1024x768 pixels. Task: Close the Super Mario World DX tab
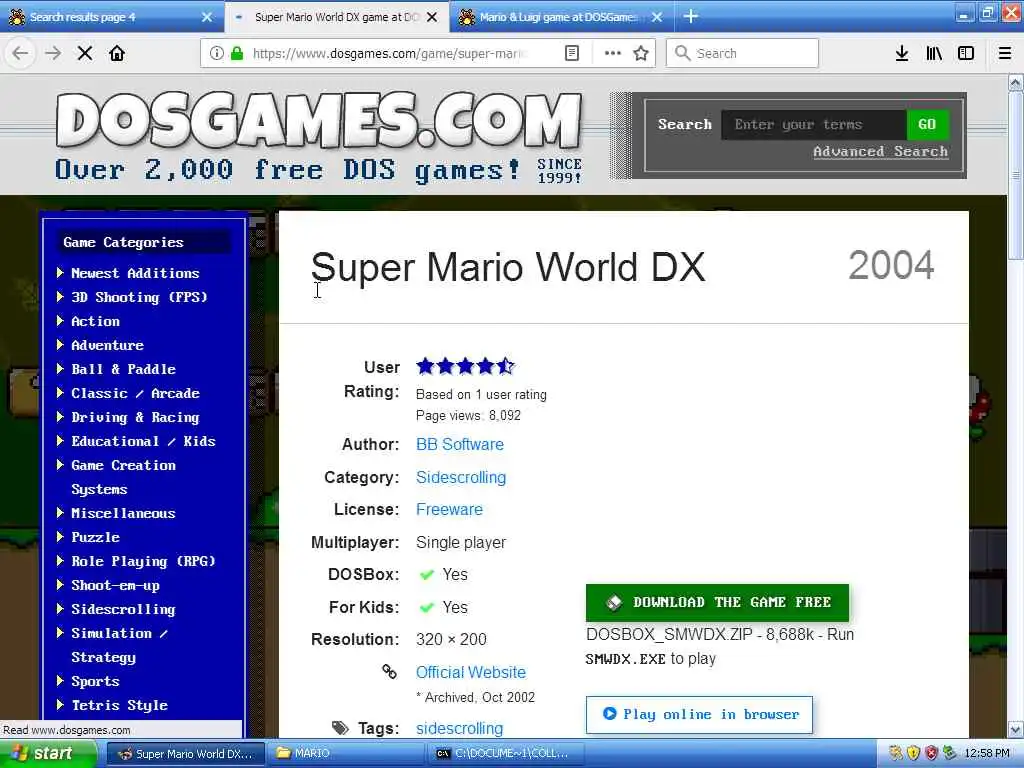click(432, 17)
